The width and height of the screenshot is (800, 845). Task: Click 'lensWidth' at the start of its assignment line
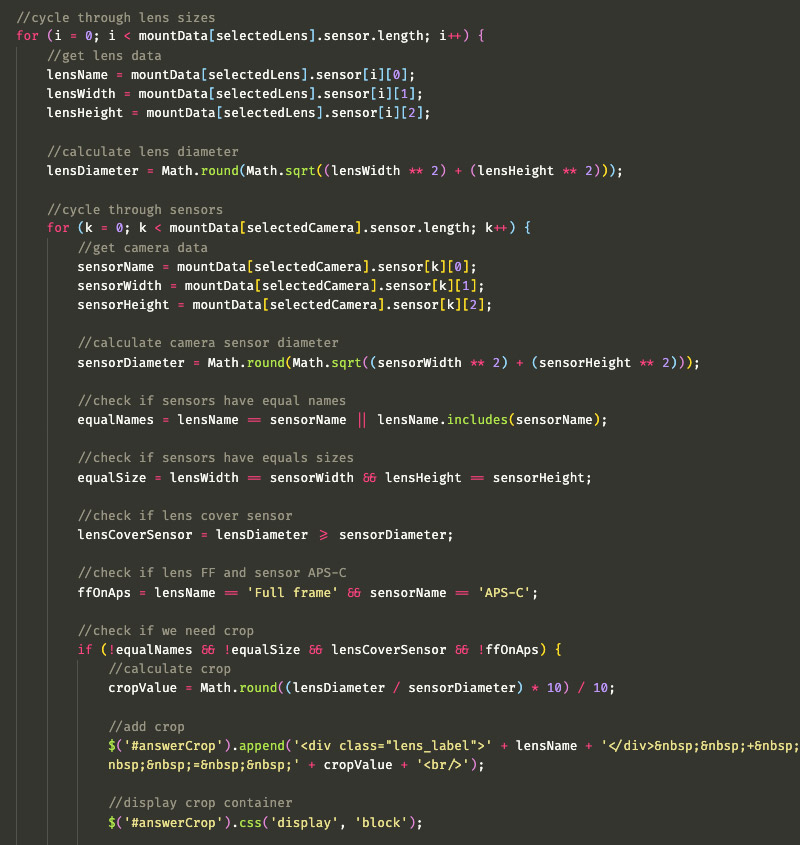(x=81, y=94)
